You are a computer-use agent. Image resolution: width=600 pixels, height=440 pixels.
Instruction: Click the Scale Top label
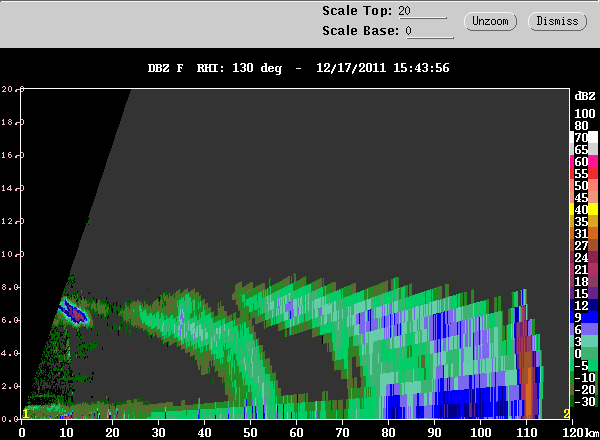coord(357,11)
